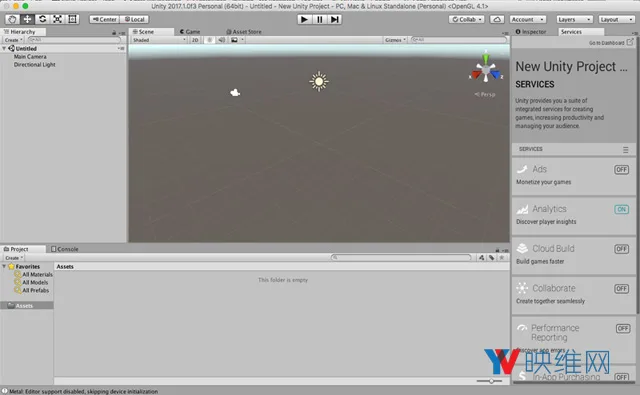Select the Scale tool
Viewport: 640px width, 395px height.
(x=57, y=19)
